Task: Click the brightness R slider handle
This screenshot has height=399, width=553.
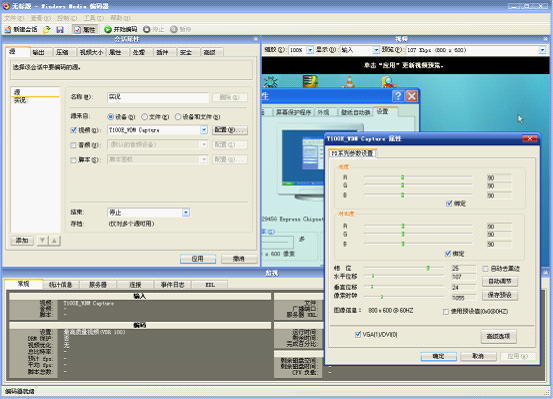Action: [x=402, y=177]
